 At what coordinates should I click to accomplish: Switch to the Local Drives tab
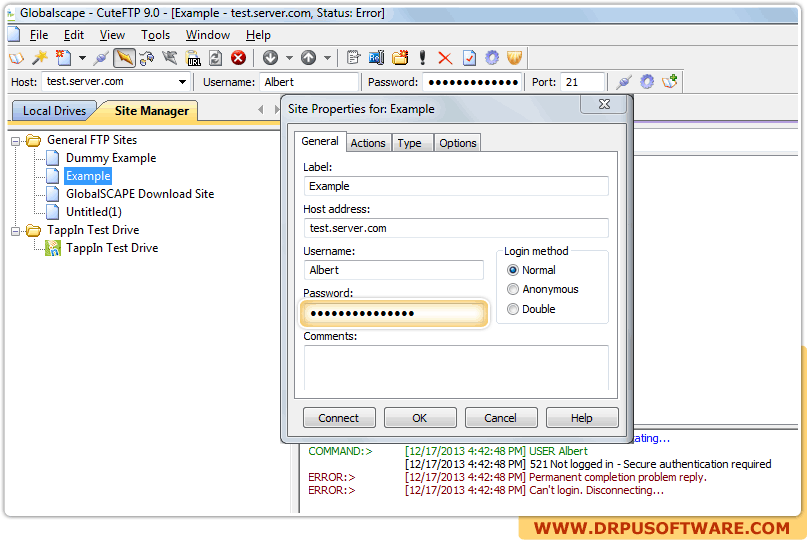54,111
